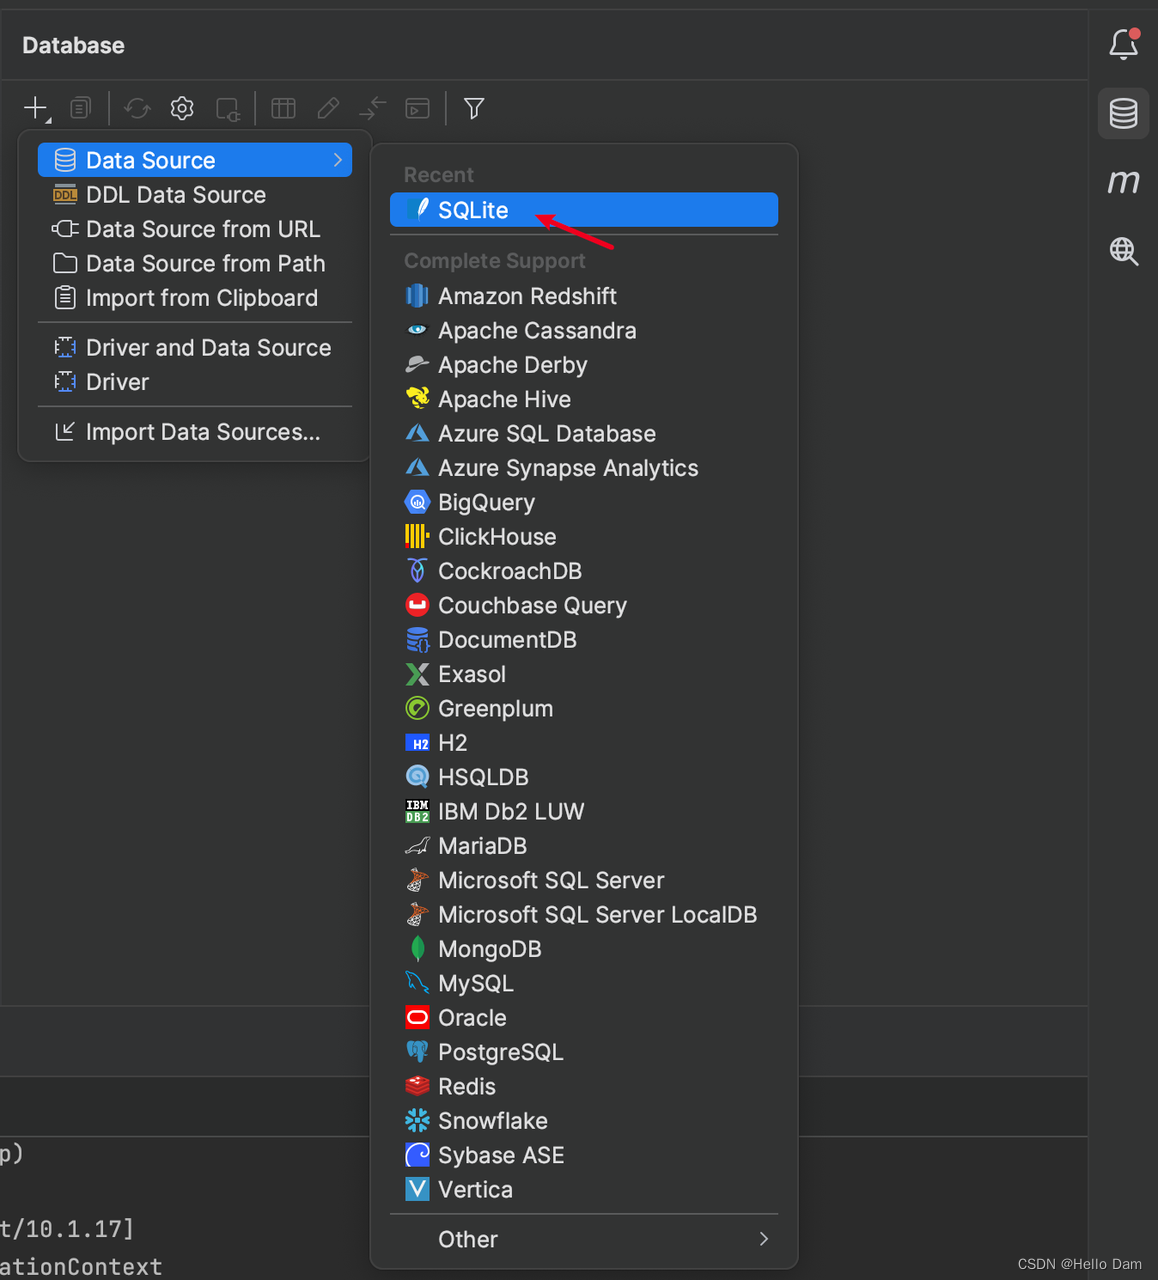Open the new item dropdown with plus icon

[x=35, y=108]
